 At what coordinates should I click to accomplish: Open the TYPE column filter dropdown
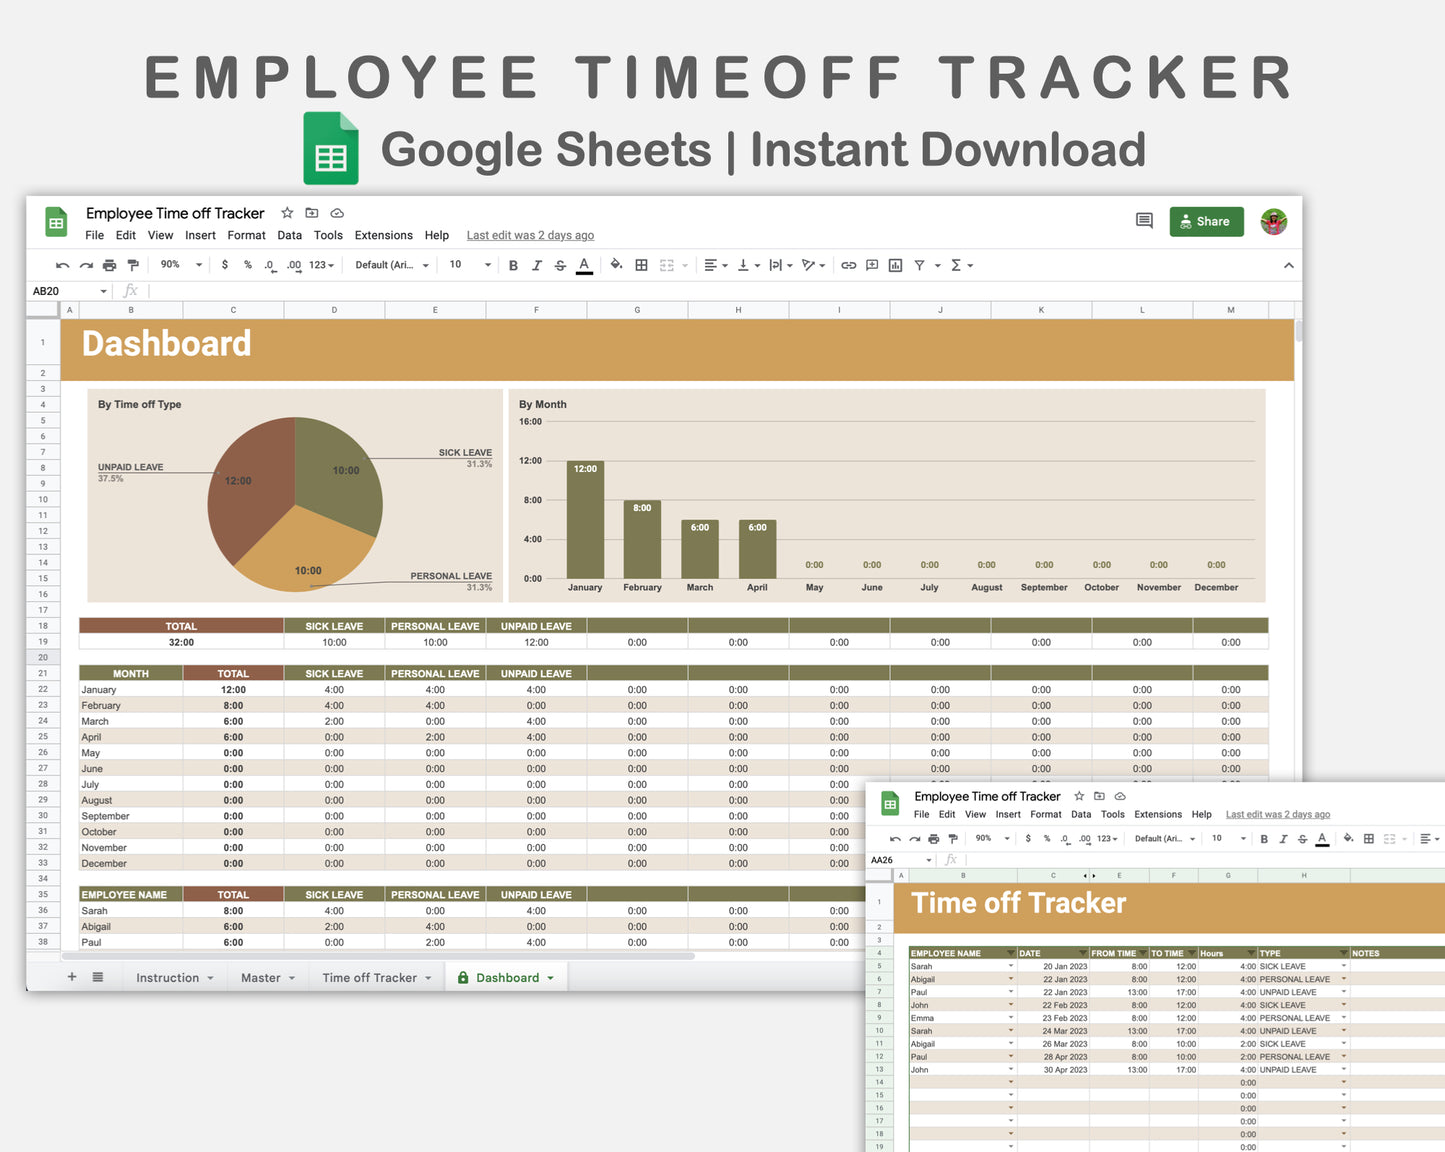coord(1343,952)
